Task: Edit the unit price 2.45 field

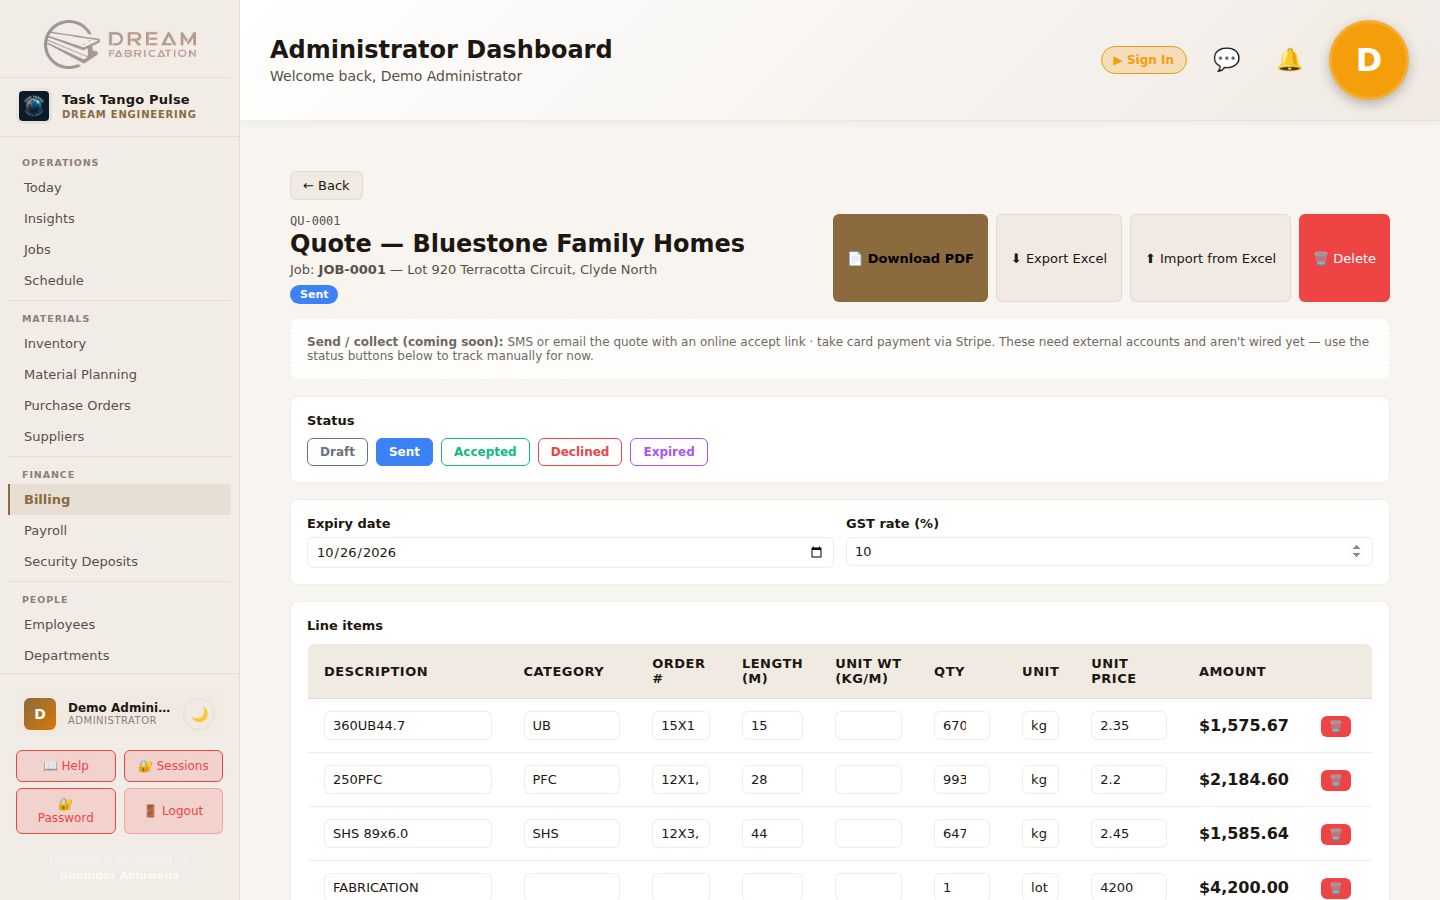Action: point(1129,834)
